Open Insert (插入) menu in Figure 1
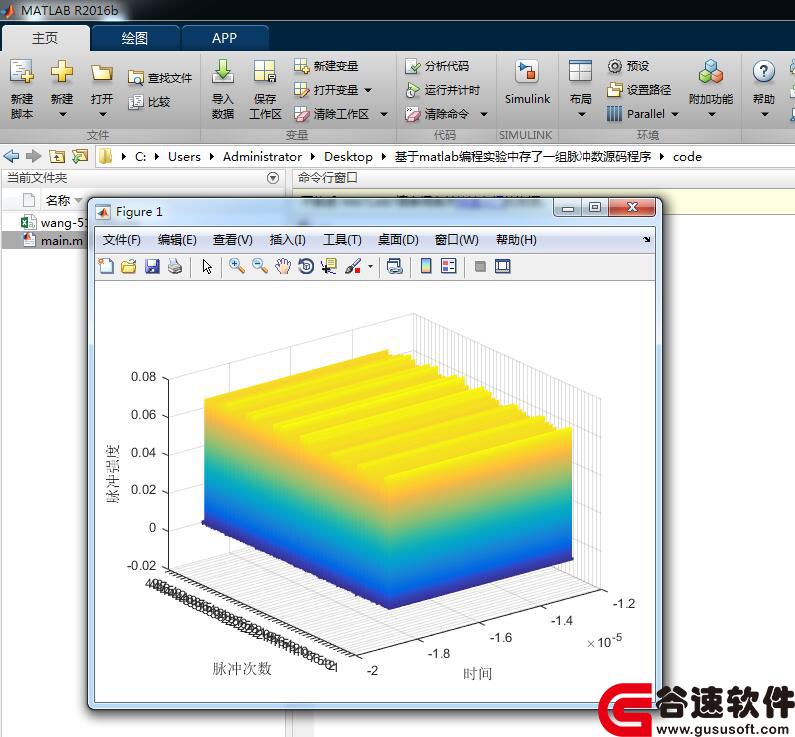This screenshot has width=795, height=737. 287,240
